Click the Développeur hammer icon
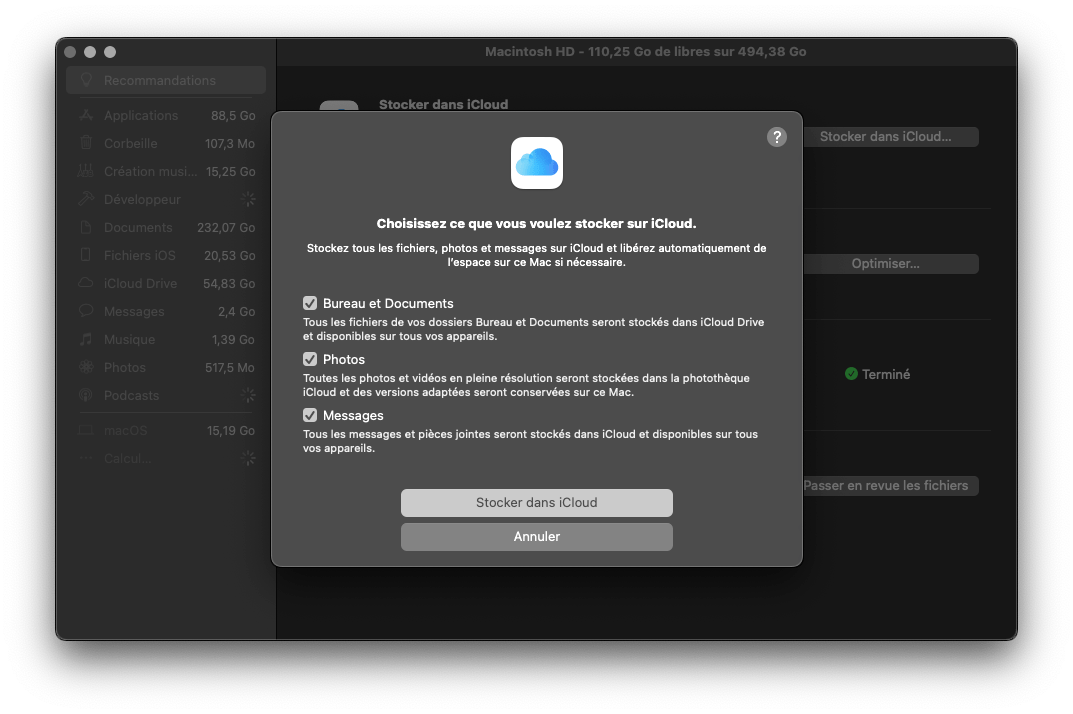This screenshot has height=714, width=1073. pos(86,199)
